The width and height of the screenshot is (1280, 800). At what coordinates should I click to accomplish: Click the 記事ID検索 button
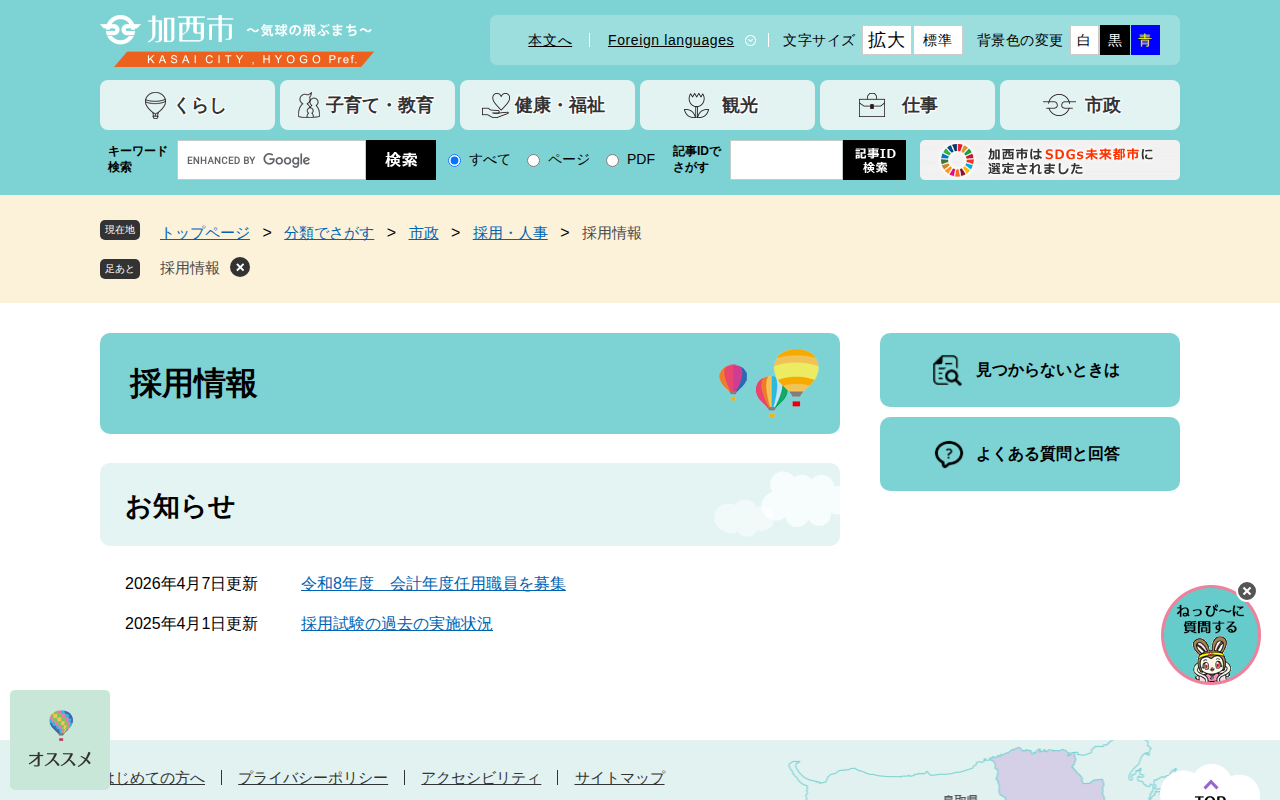pyautogui.click(x=875, y=160)
